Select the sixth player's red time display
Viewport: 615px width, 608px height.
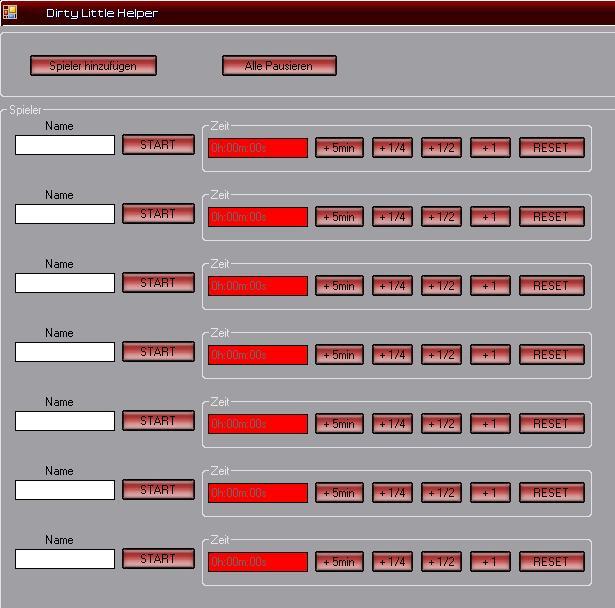tap(258, 493)
